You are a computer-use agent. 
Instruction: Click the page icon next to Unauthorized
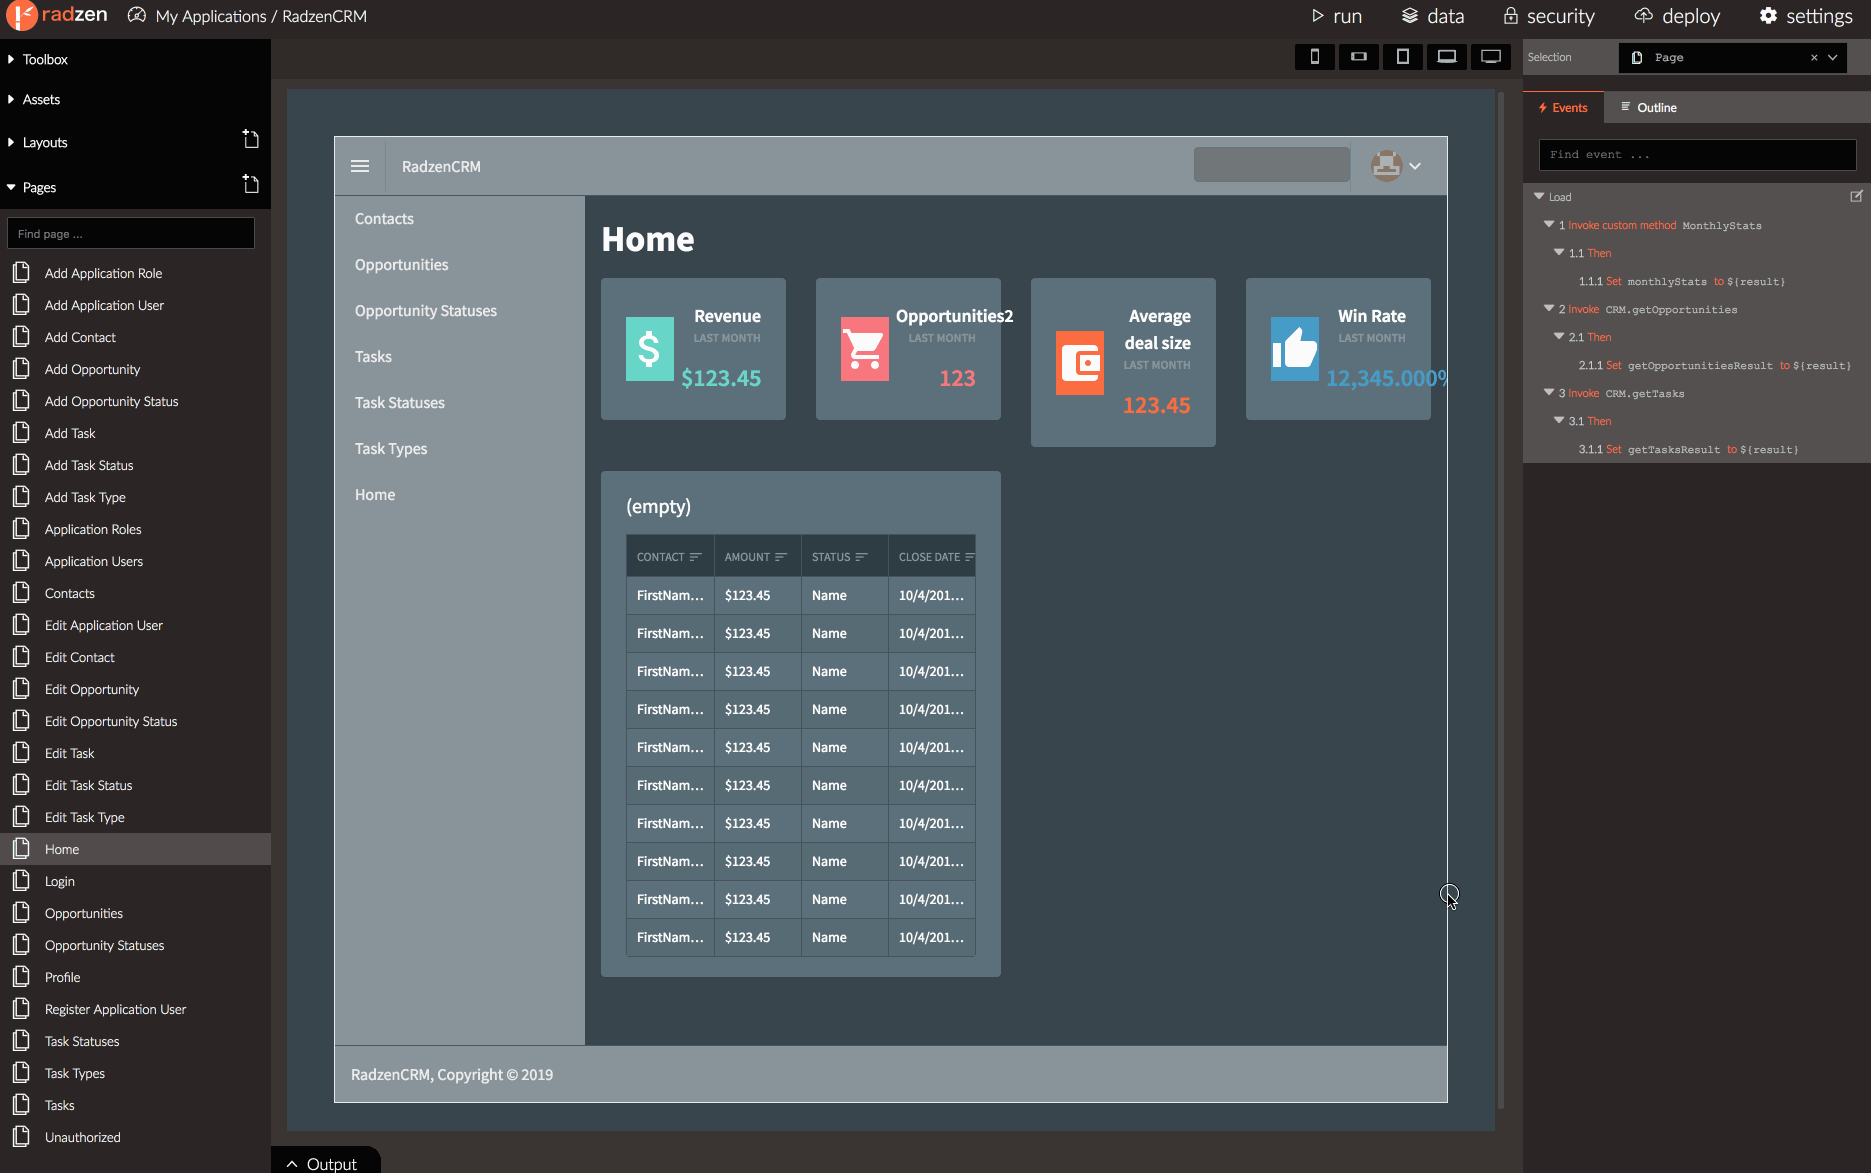[21, 1137]
